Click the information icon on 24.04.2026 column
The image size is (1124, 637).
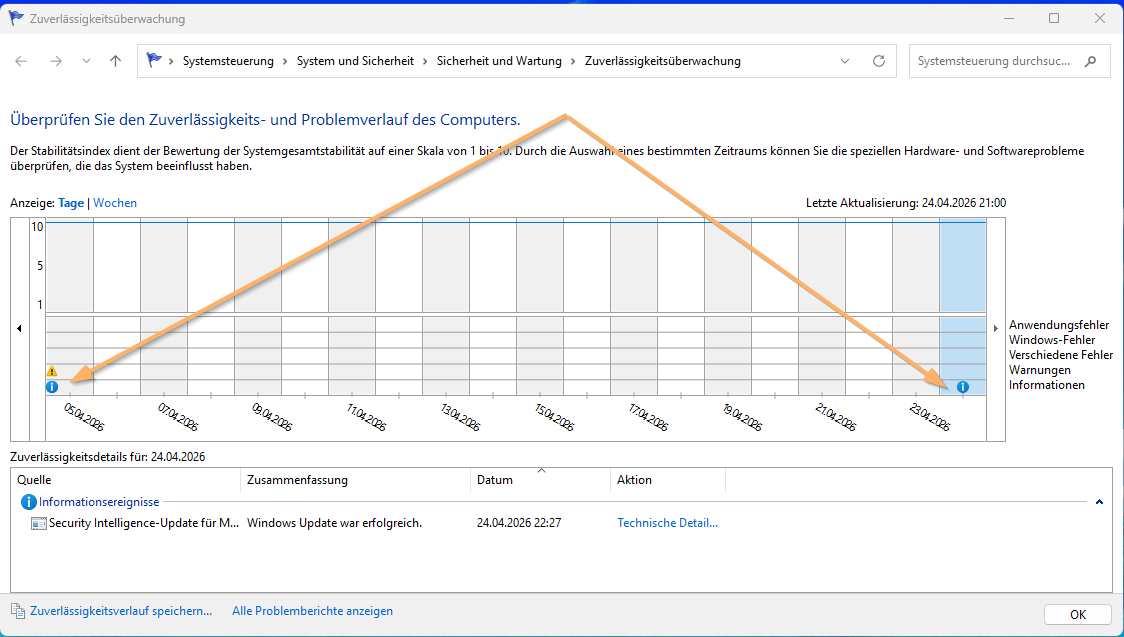click(963, 387)
